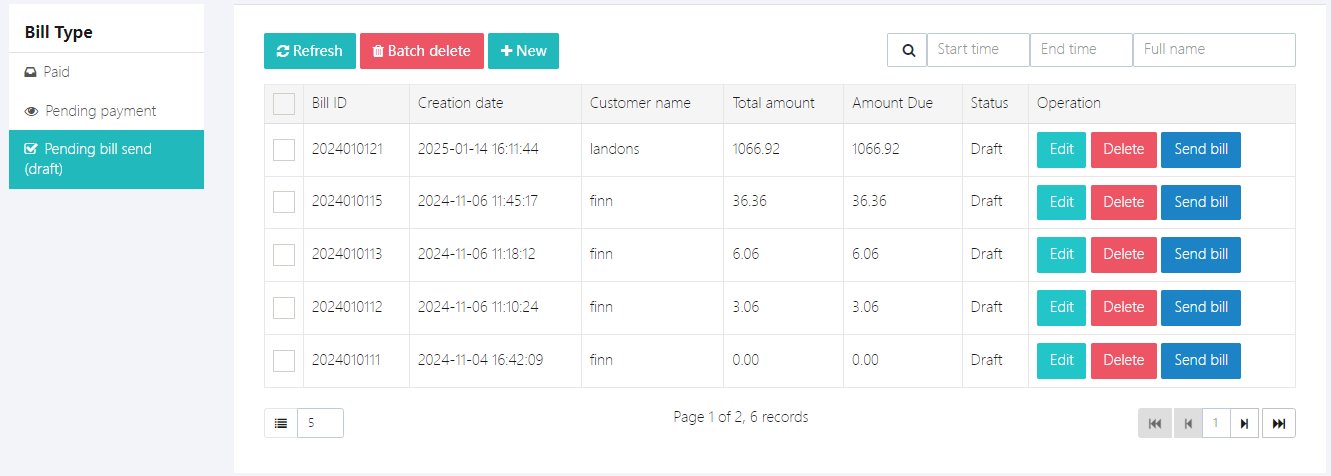Select Pending bill send (draft) category
This screenshot has height=476, width=1331.
click(x=106, y=159)
